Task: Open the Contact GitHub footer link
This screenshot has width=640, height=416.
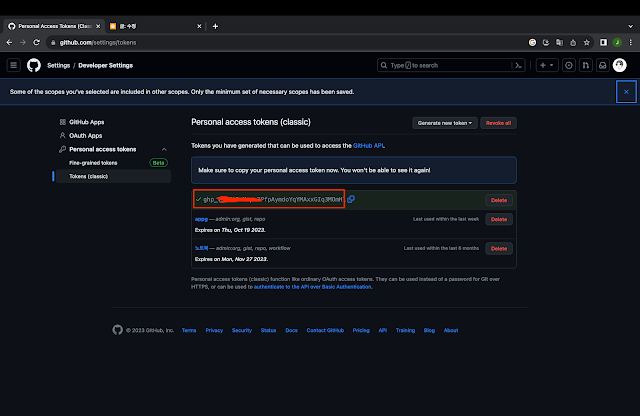Action: [x=325, y=330]
